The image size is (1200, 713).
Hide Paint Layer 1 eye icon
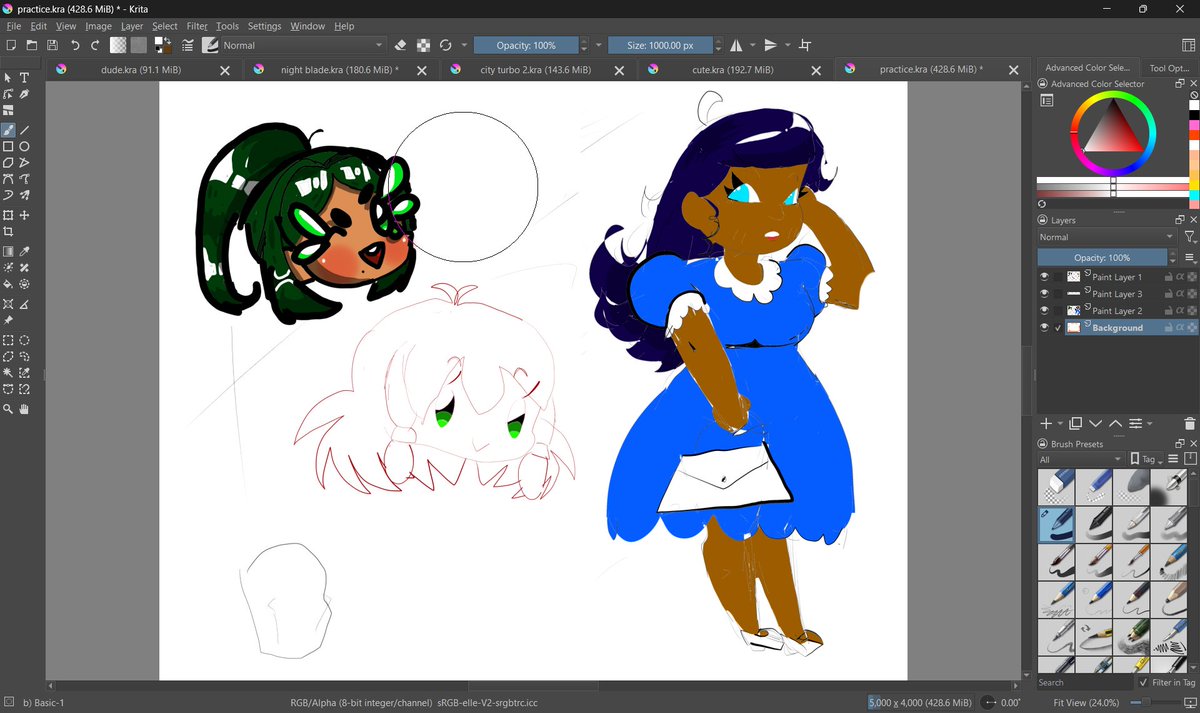pyautogui.click(x=1045, y=277)
